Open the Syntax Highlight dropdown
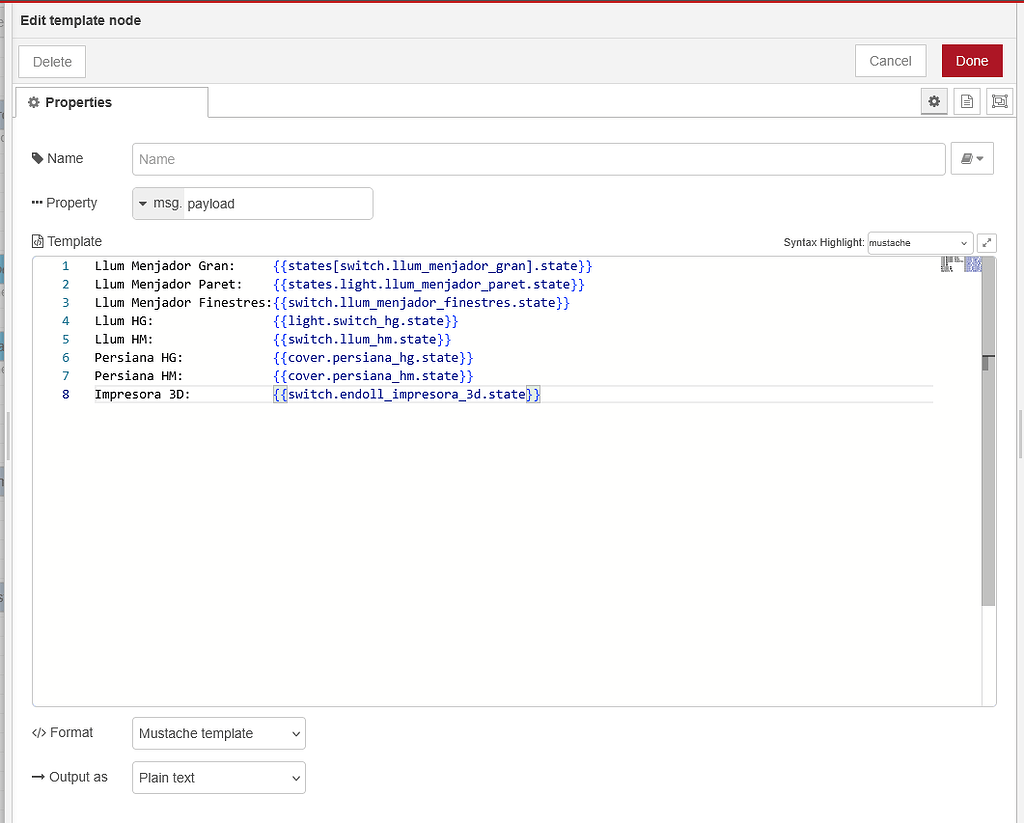The width and height of the screenshot is (1024, 823). pyautogui.click(x=918, y=242)
